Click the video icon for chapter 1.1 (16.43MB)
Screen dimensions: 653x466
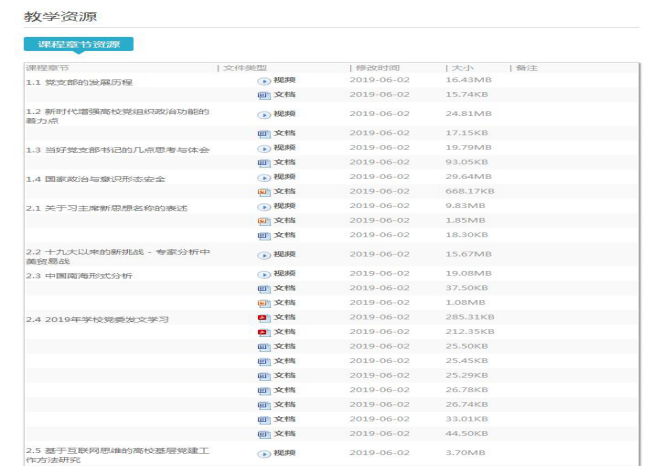(x=264, y=80)
